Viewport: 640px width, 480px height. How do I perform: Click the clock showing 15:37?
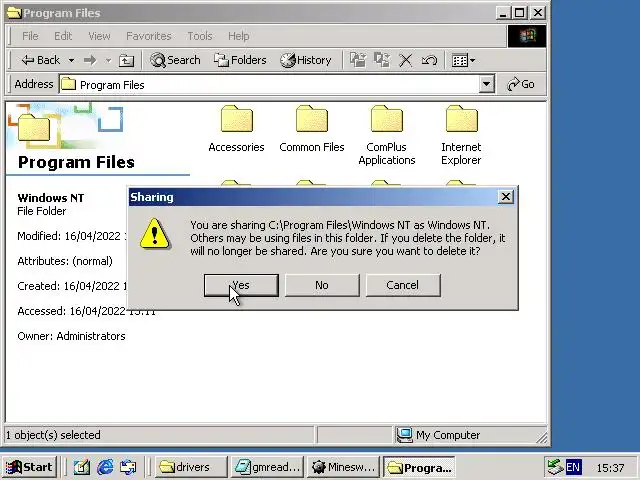(611, 468)
